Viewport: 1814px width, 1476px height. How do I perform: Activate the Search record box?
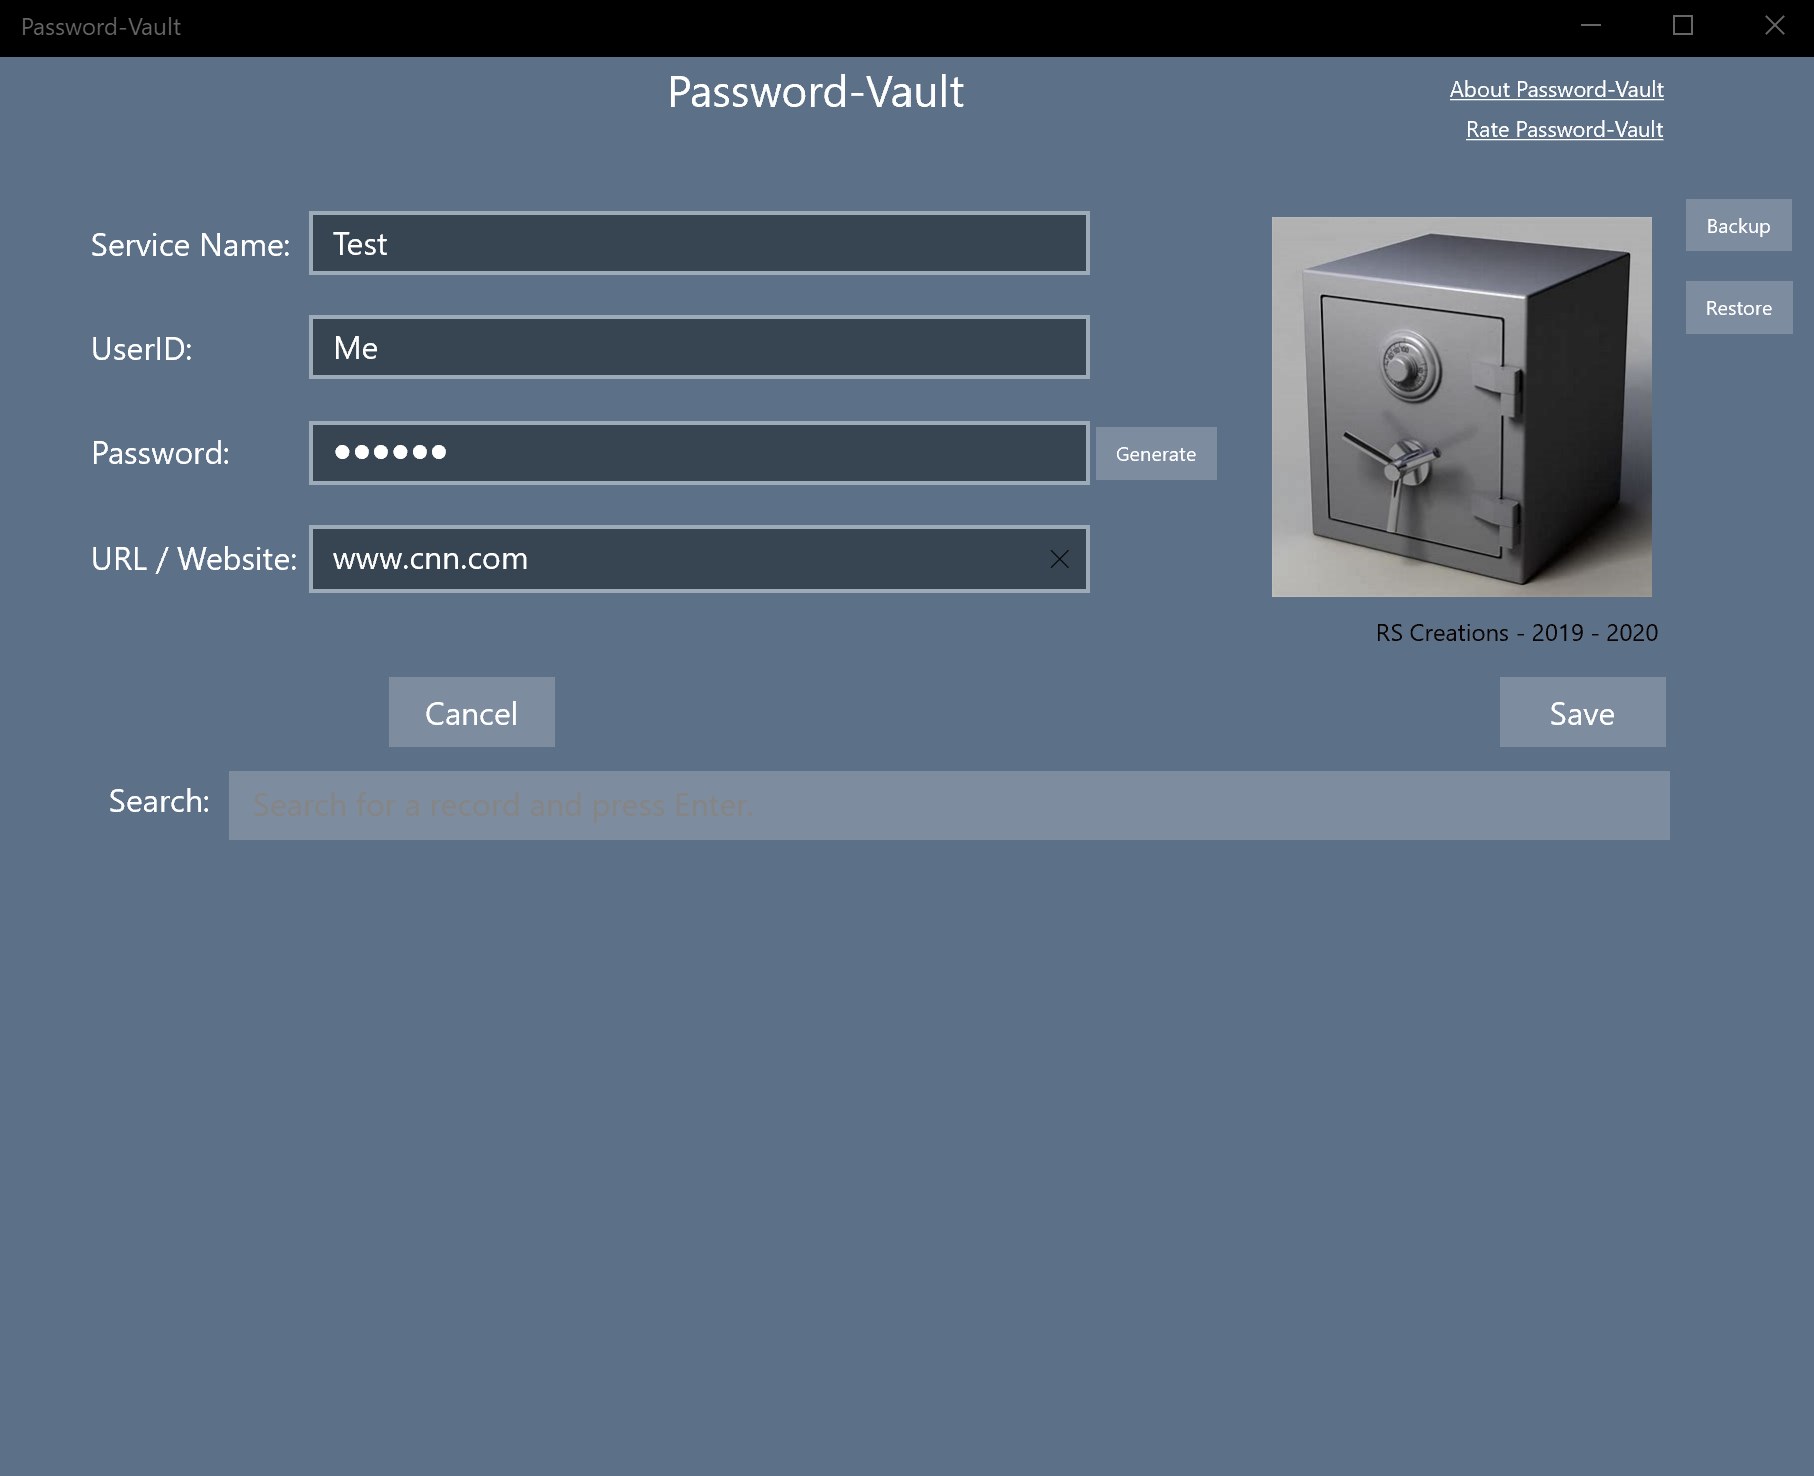949,805
